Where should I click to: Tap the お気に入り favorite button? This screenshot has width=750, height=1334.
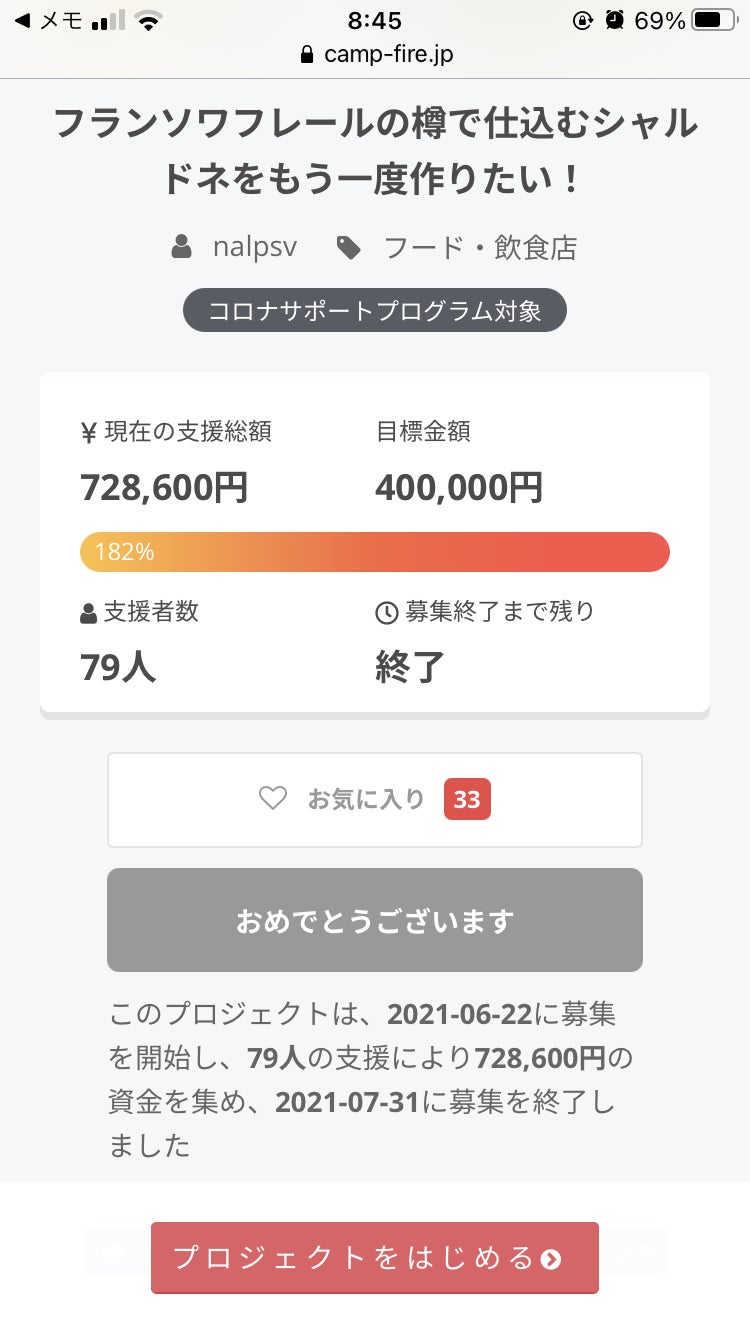tap(375, 800)
